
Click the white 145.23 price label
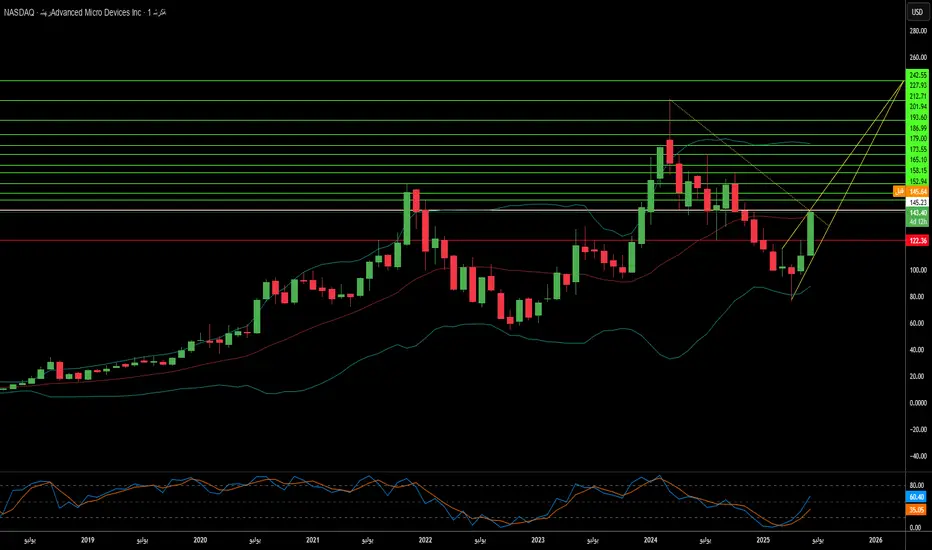tap(918, 202)
